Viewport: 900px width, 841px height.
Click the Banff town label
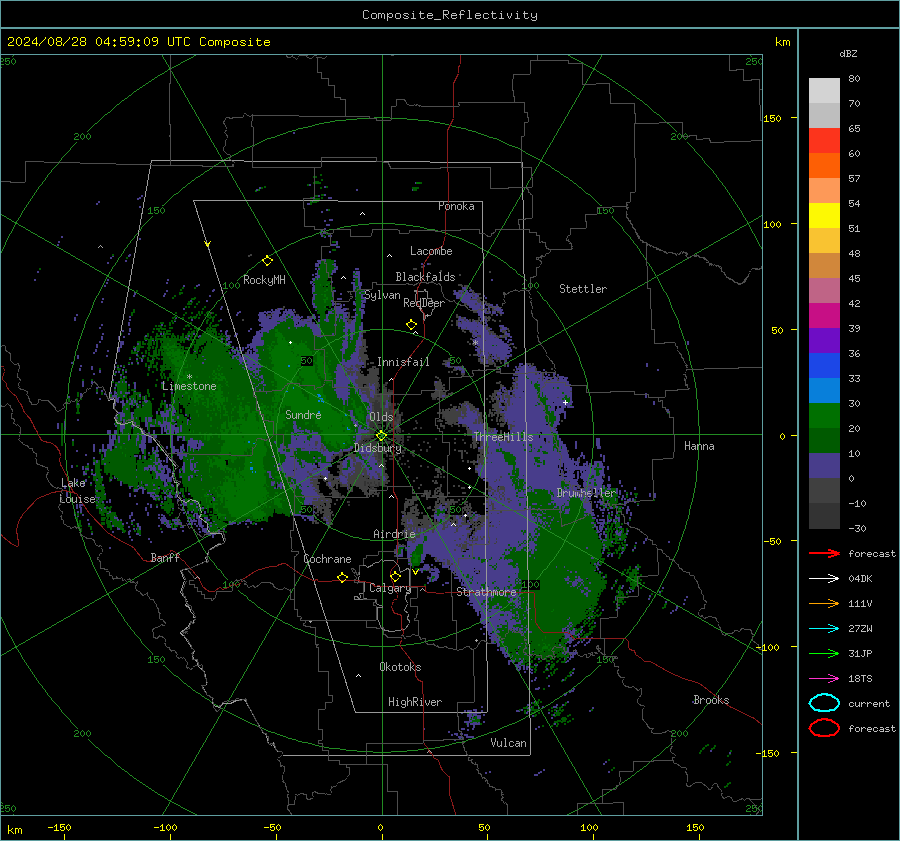165,557
